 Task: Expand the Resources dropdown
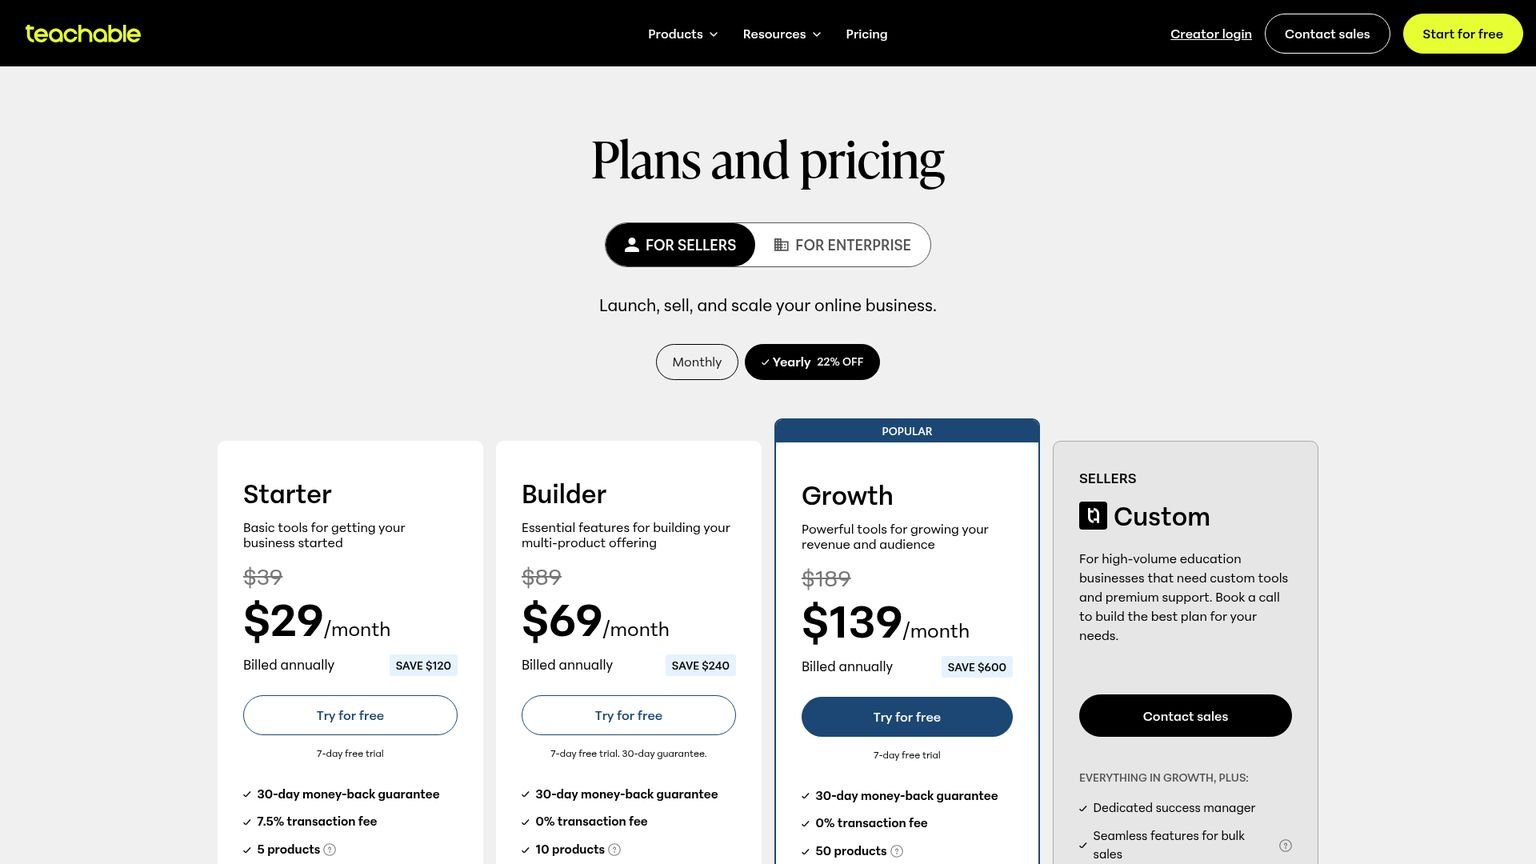point(781,33)
